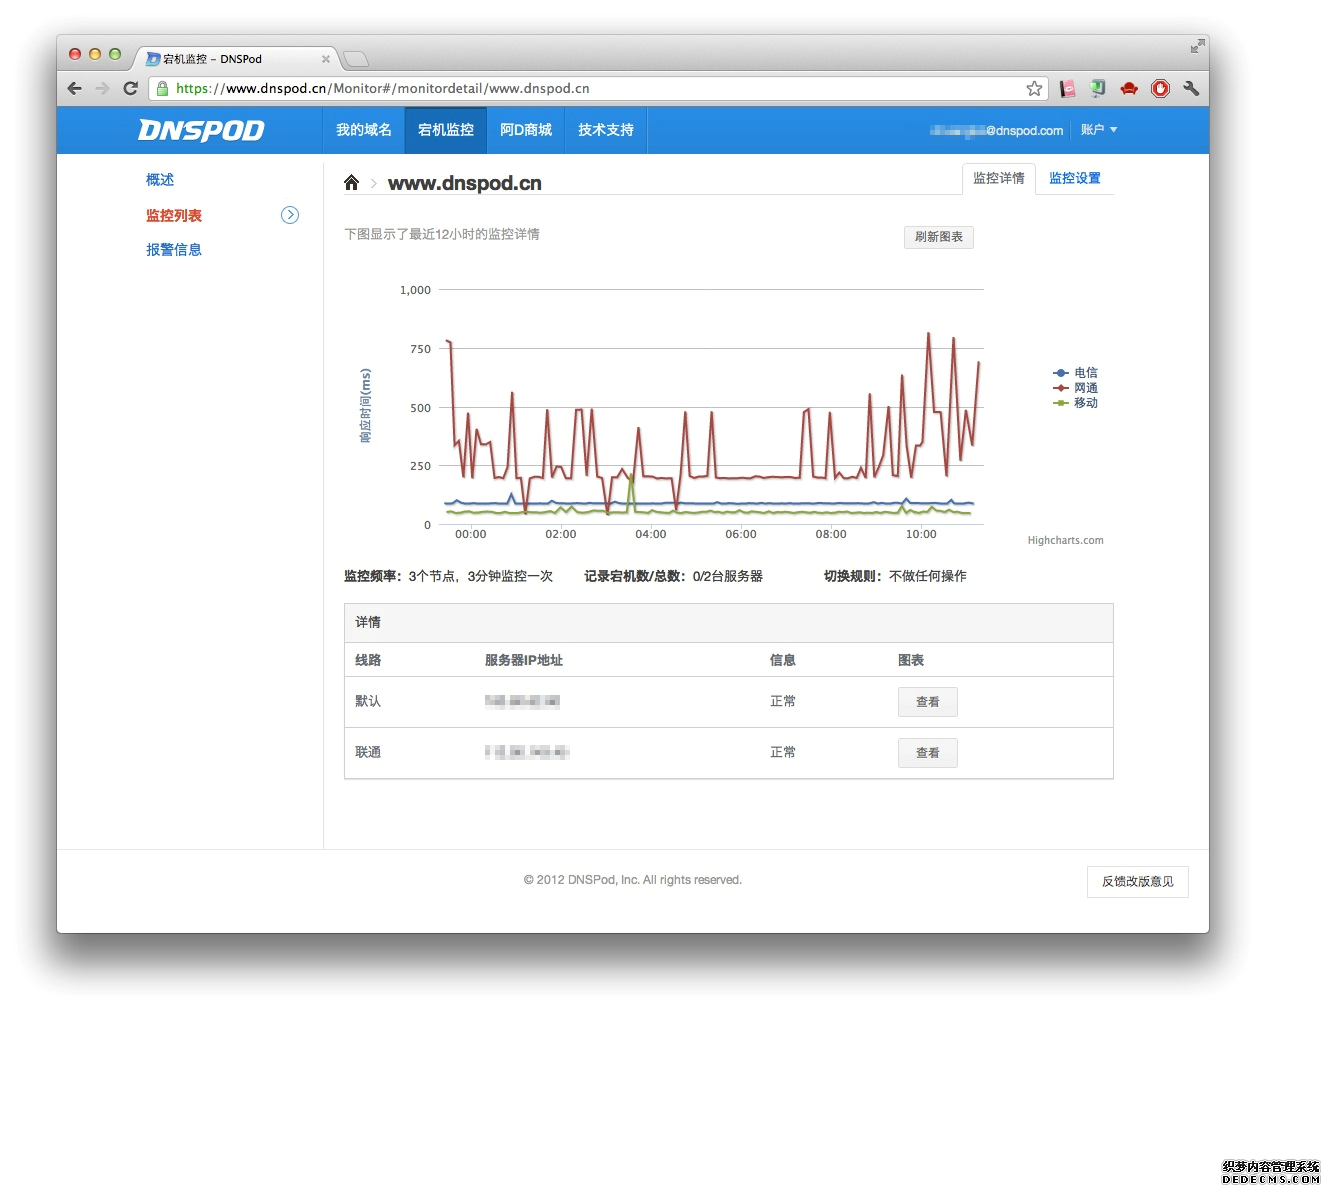Open the 技术支持 navigation item

606,130
